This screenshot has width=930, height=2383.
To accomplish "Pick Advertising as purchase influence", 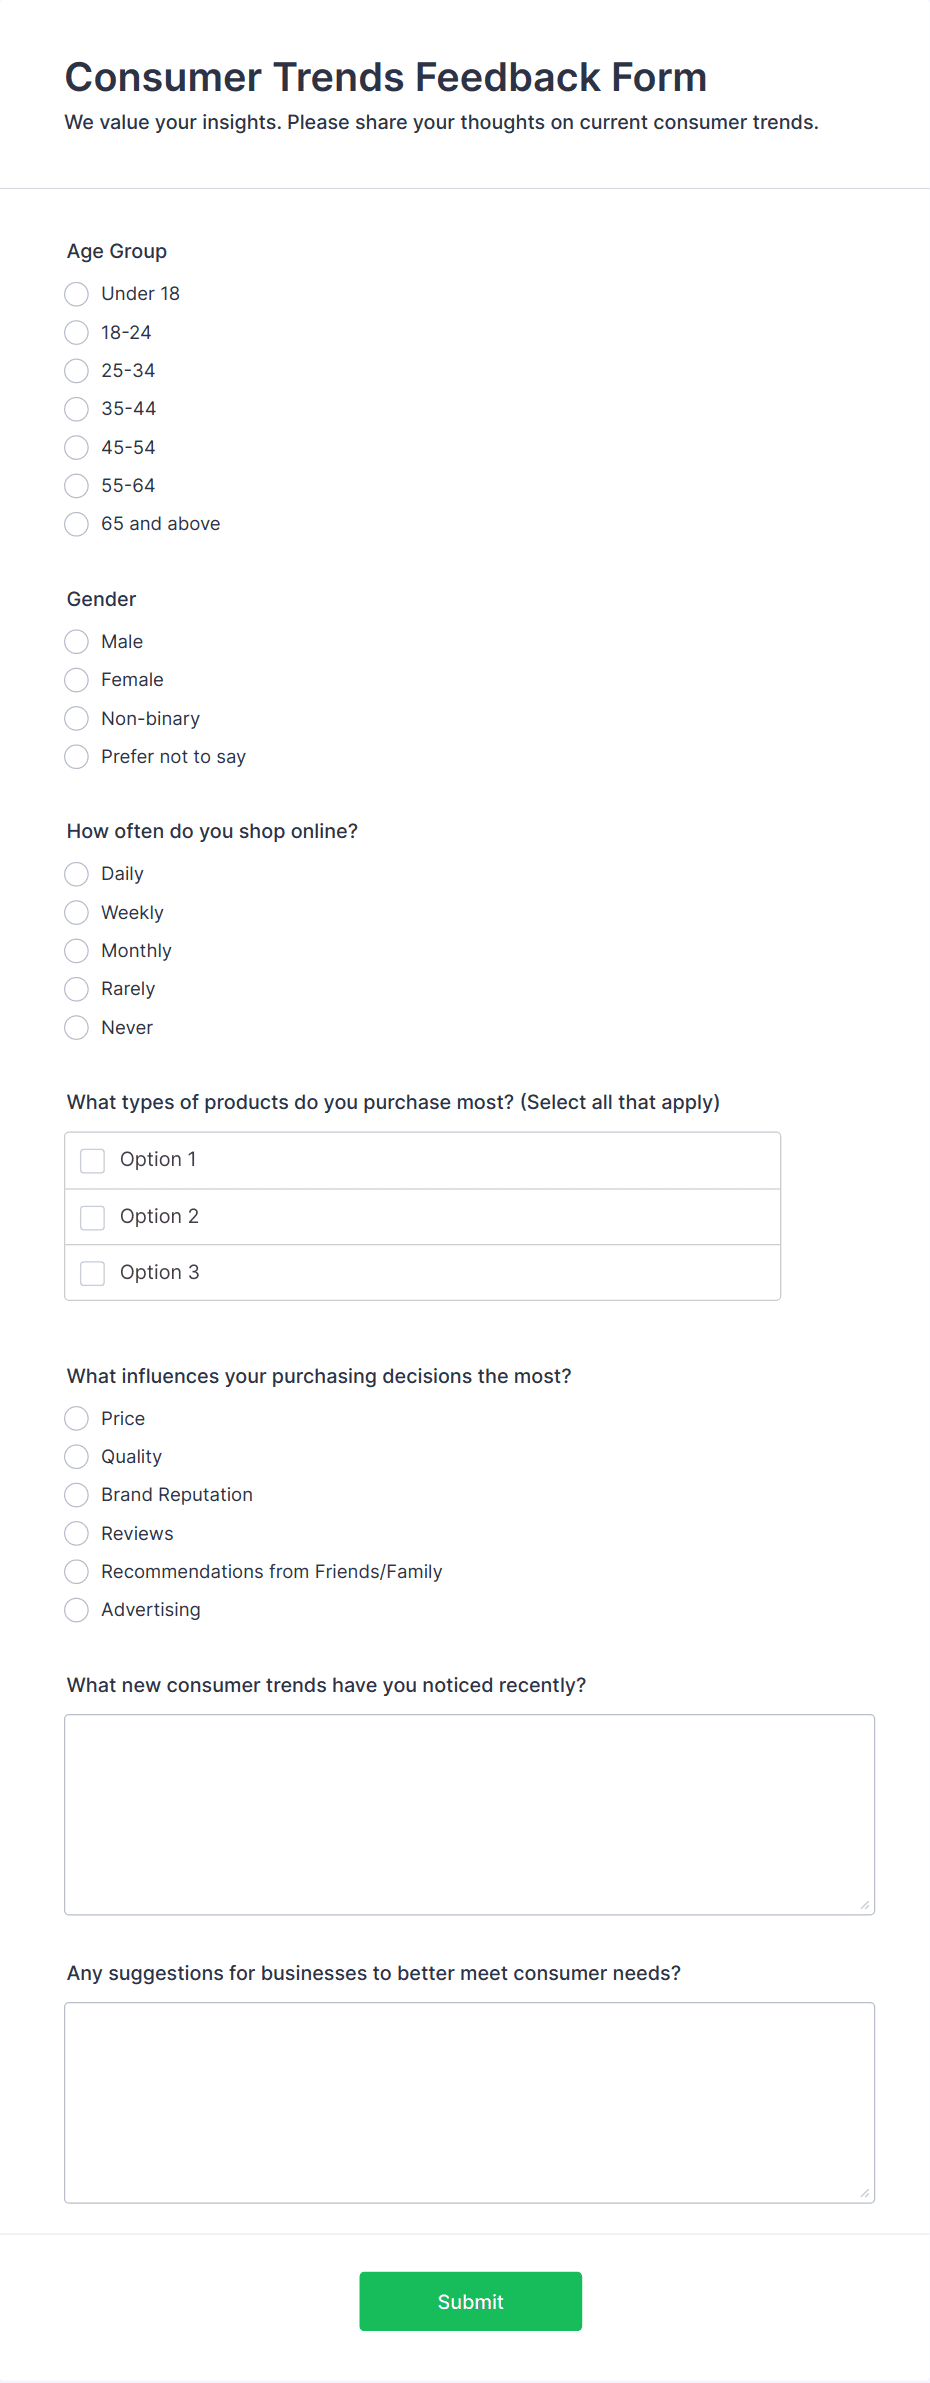I will point(77,1610).
